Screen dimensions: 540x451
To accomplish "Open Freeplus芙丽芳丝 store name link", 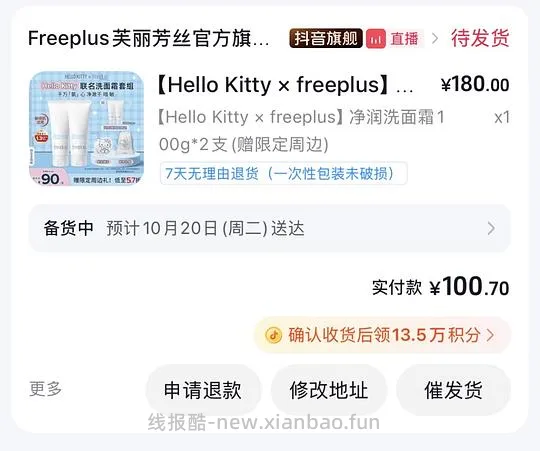I will pyautogui.click(x=148, y=38).
